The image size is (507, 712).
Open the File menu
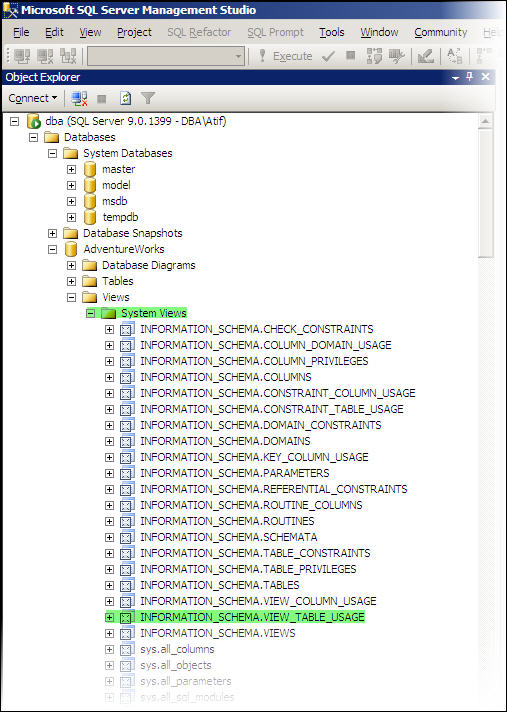coord(21,32)
